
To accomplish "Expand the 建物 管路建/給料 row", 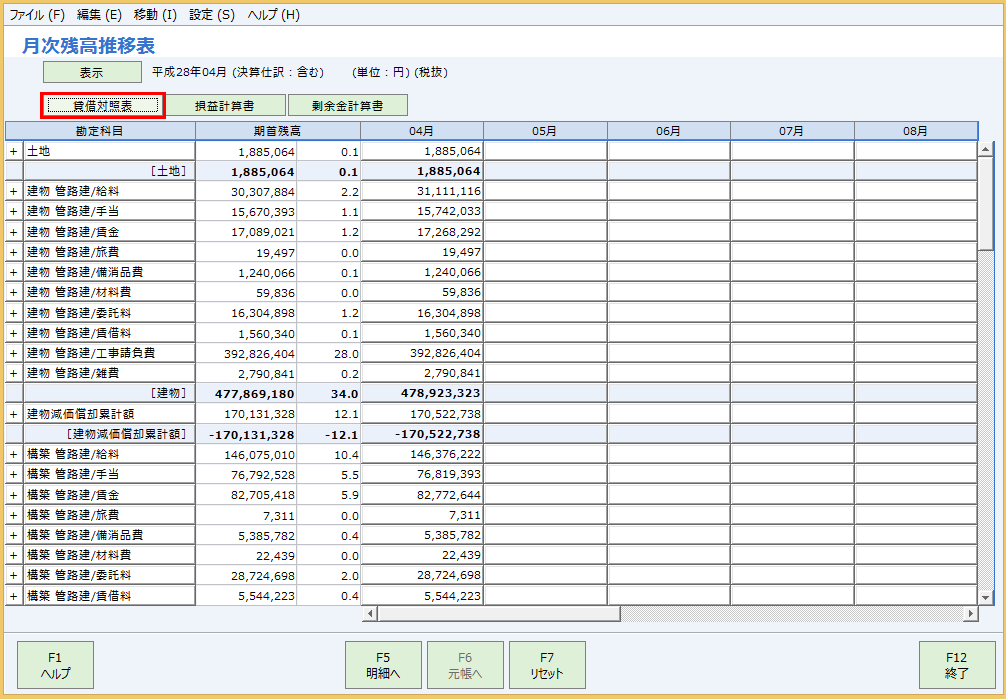I will (x=11, y=191).
